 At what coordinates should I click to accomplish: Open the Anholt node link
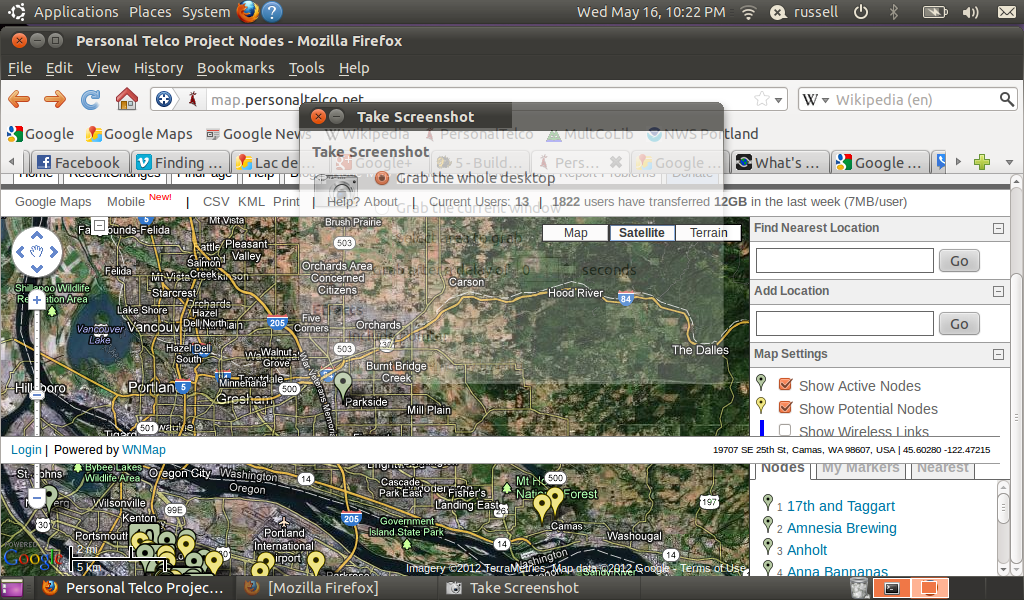coord(807,550)
